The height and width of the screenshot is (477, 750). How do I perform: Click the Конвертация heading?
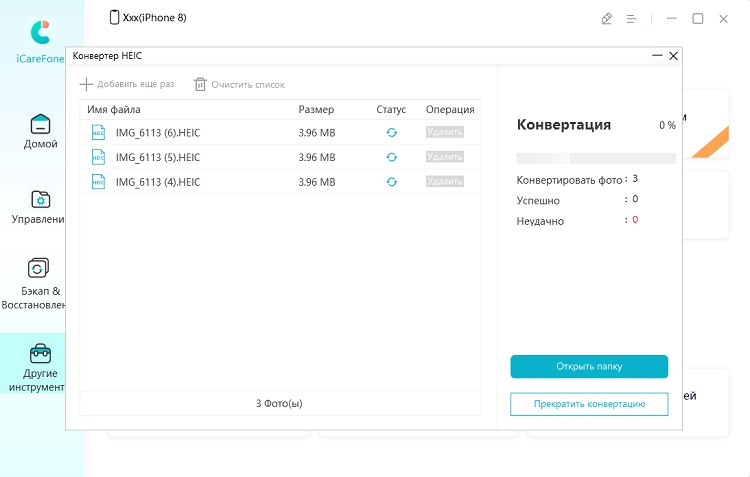563,124
